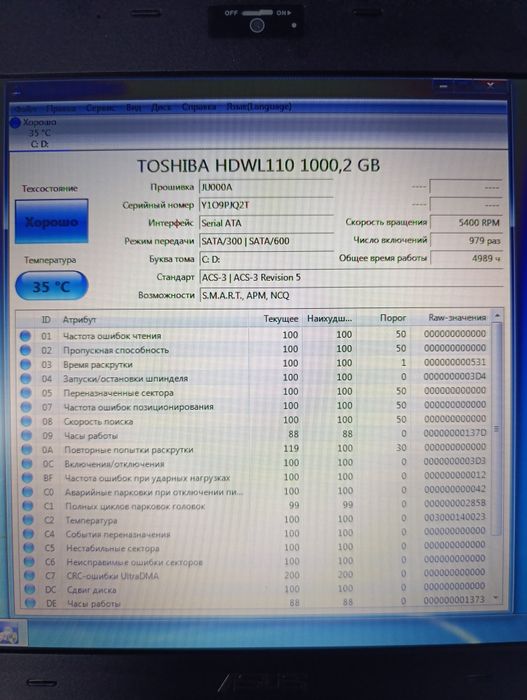
Task: Click the Raw-значения column header
Action: point(457,317)
